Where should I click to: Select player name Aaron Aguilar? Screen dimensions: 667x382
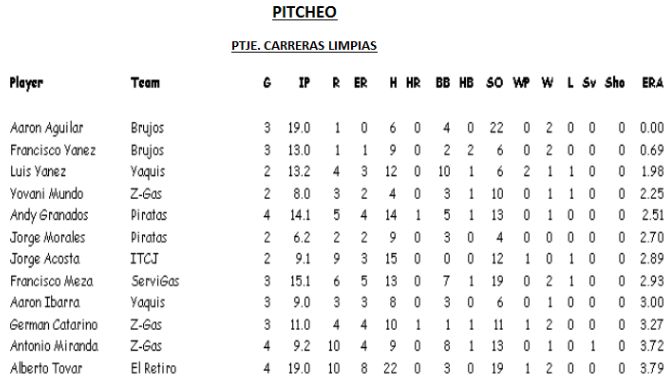(47, 128)
